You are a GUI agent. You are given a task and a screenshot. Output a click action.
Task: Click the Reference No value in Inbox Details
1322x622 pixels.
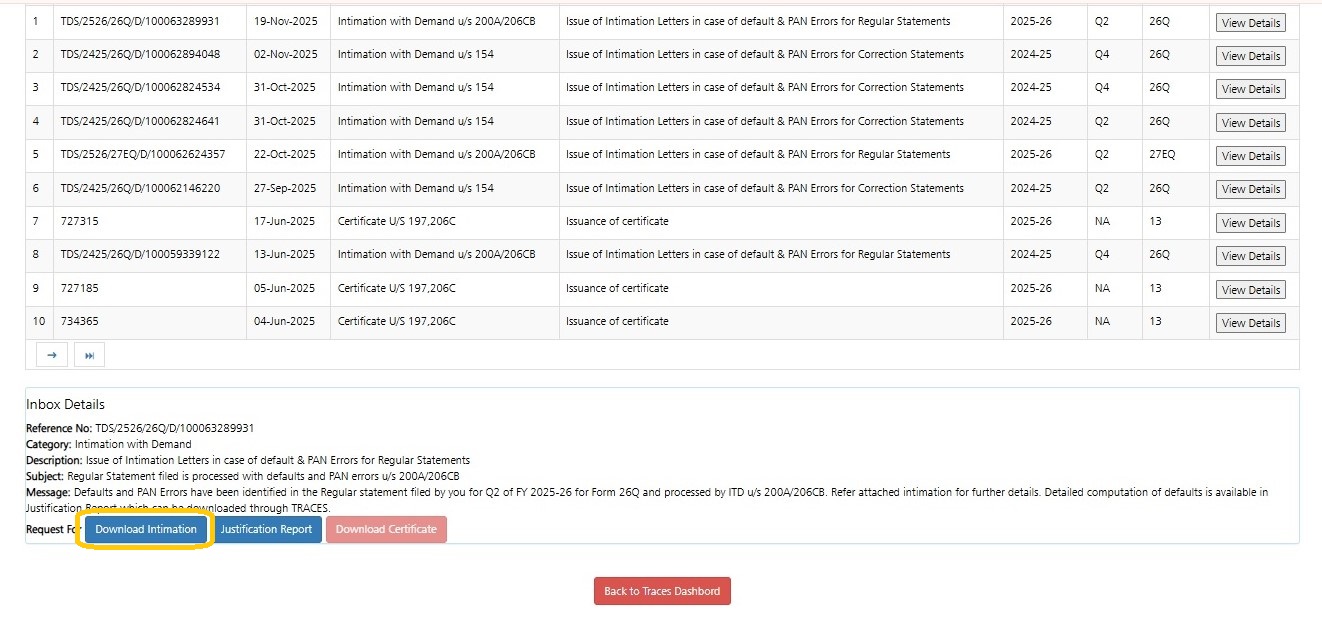point(174,428)
